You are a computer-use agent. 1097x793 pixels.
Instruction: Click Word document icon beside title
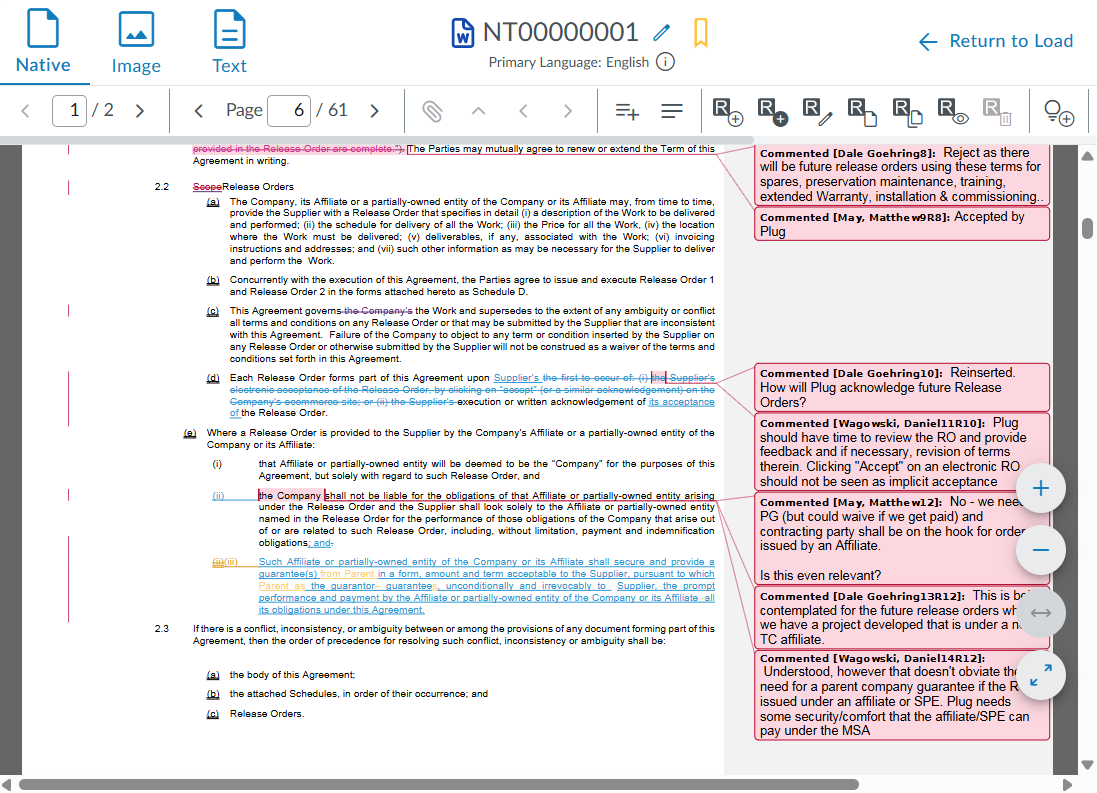pyautogui.click(x=462, y=33)
